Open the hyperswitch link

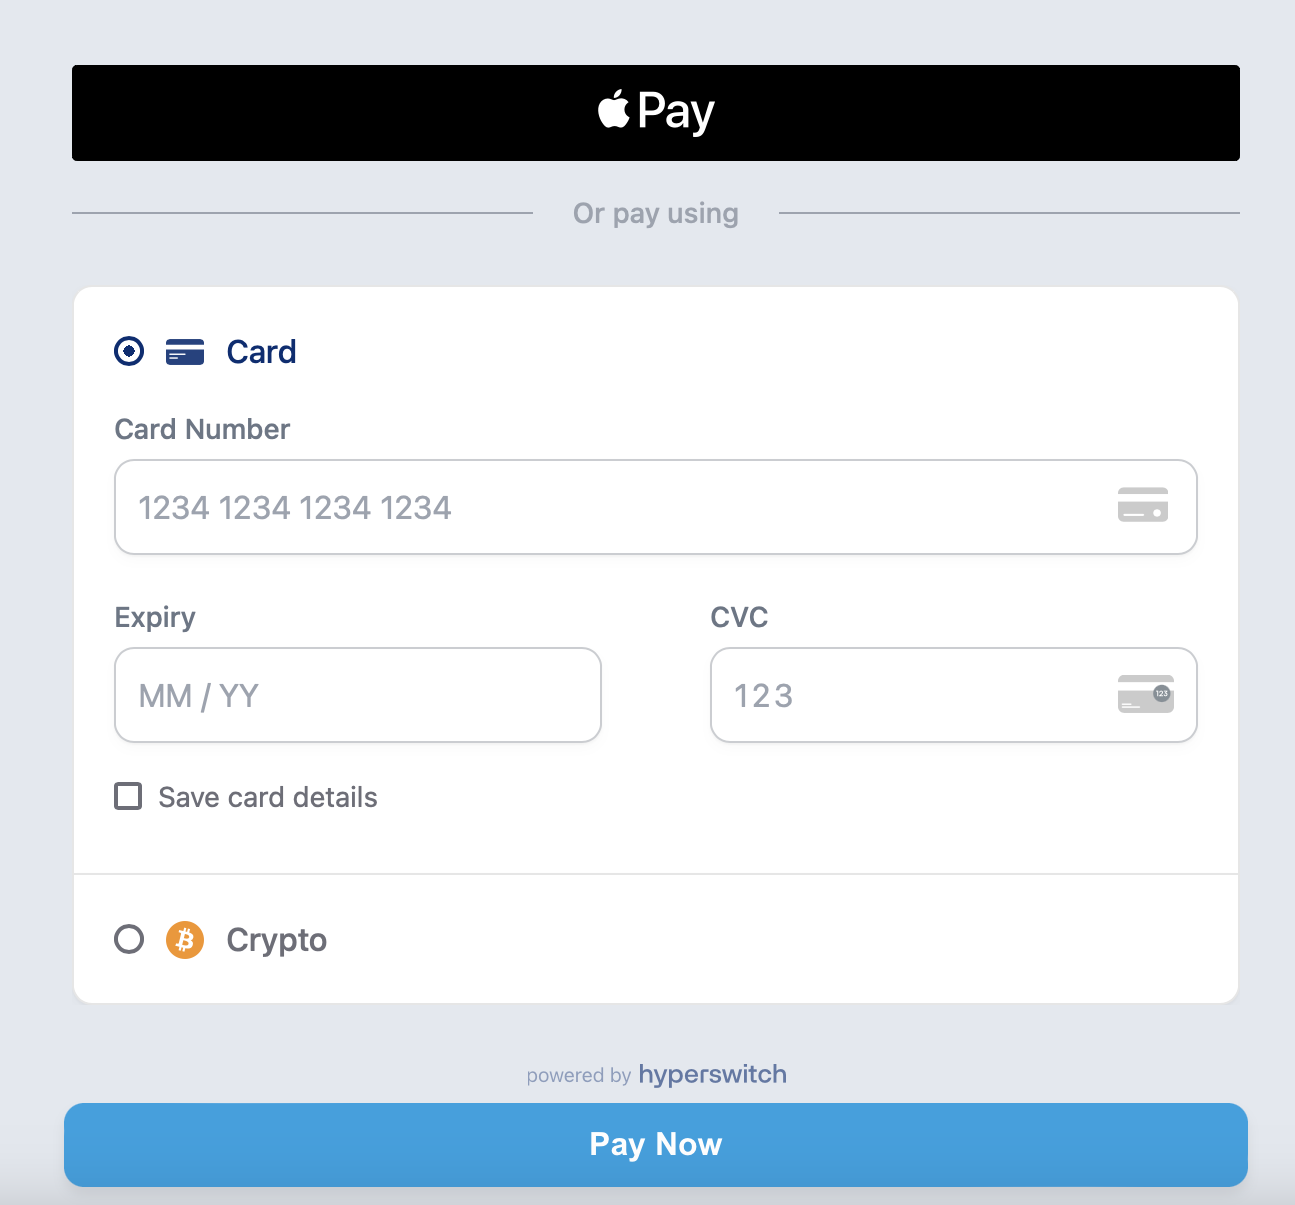[x=712, y=1074]
